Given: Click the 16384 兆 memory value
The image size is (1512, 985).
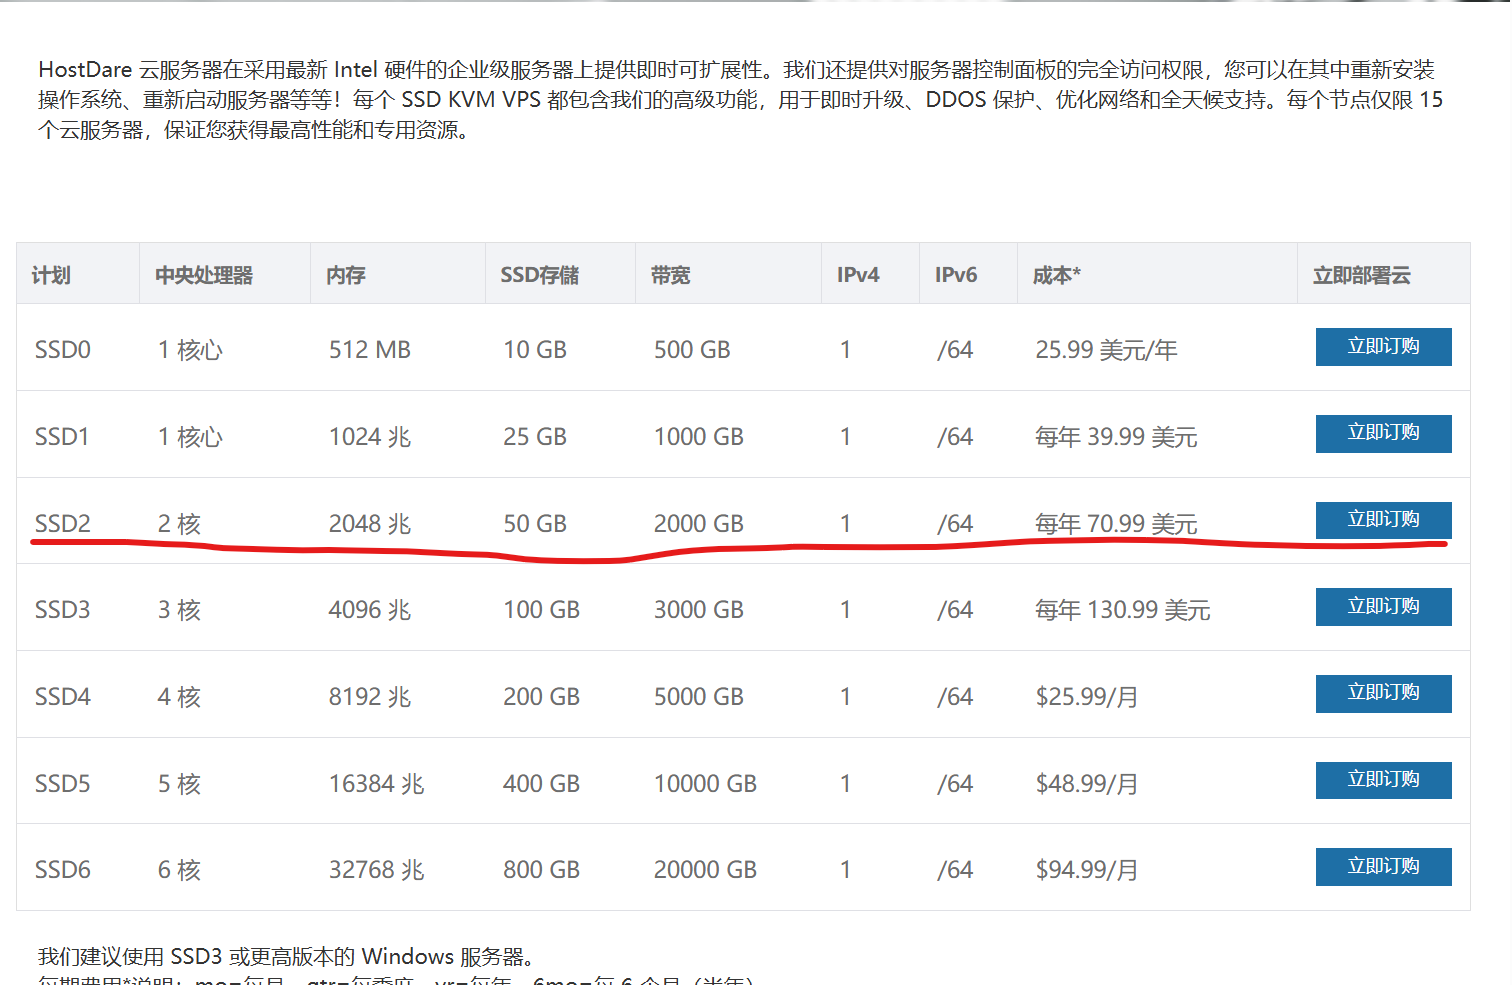Looking at the screenshot, I should coord(377,784).
